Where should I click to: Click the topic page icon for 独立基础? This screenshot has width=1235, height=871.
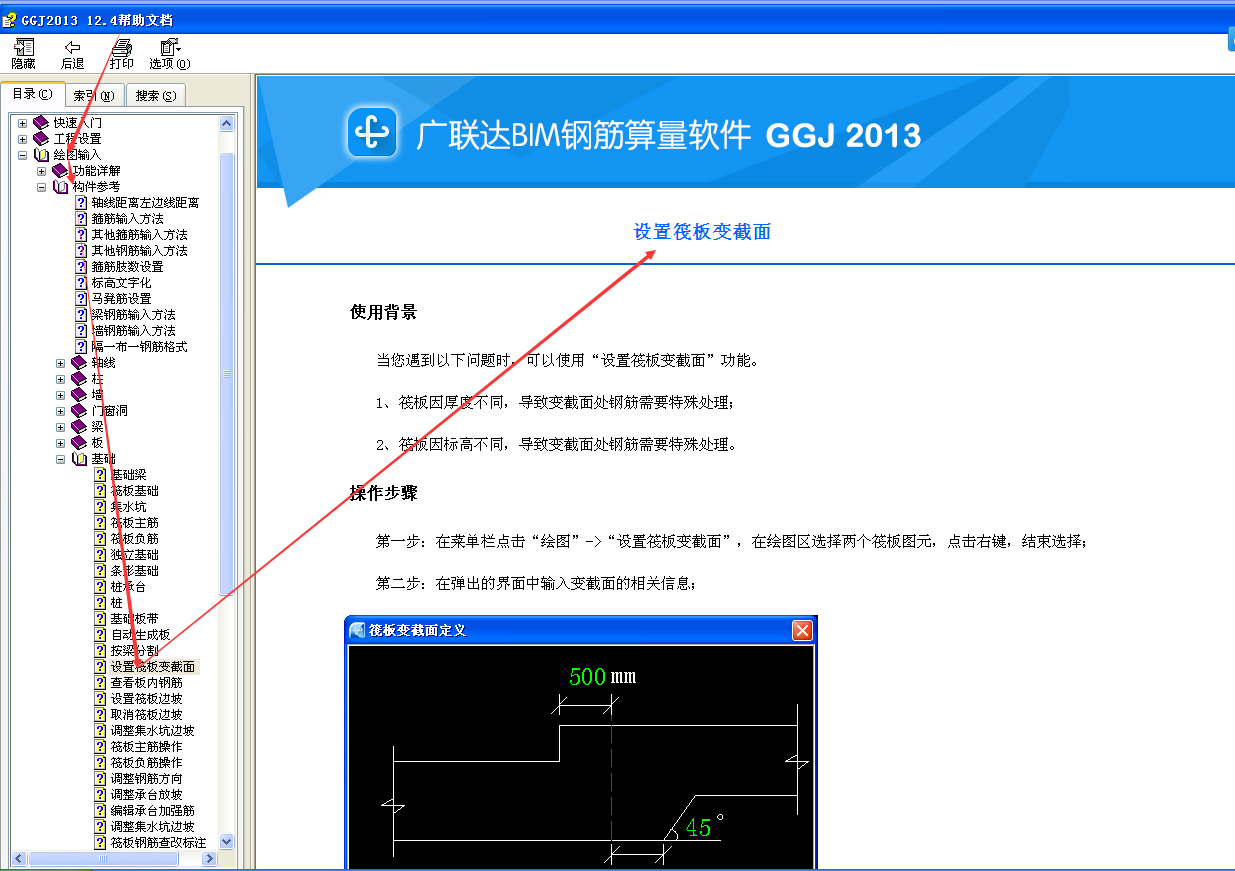pos(100,555)
